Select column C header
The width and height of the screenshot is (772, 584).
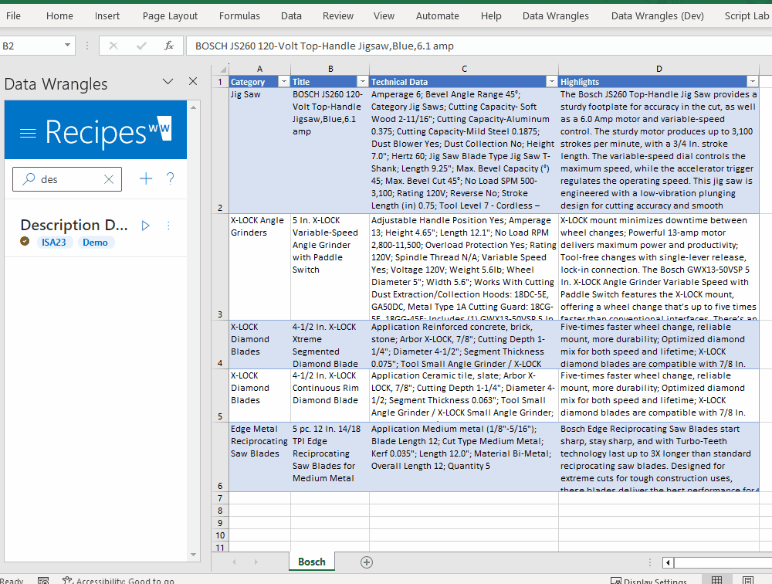(x=464, y=69)
